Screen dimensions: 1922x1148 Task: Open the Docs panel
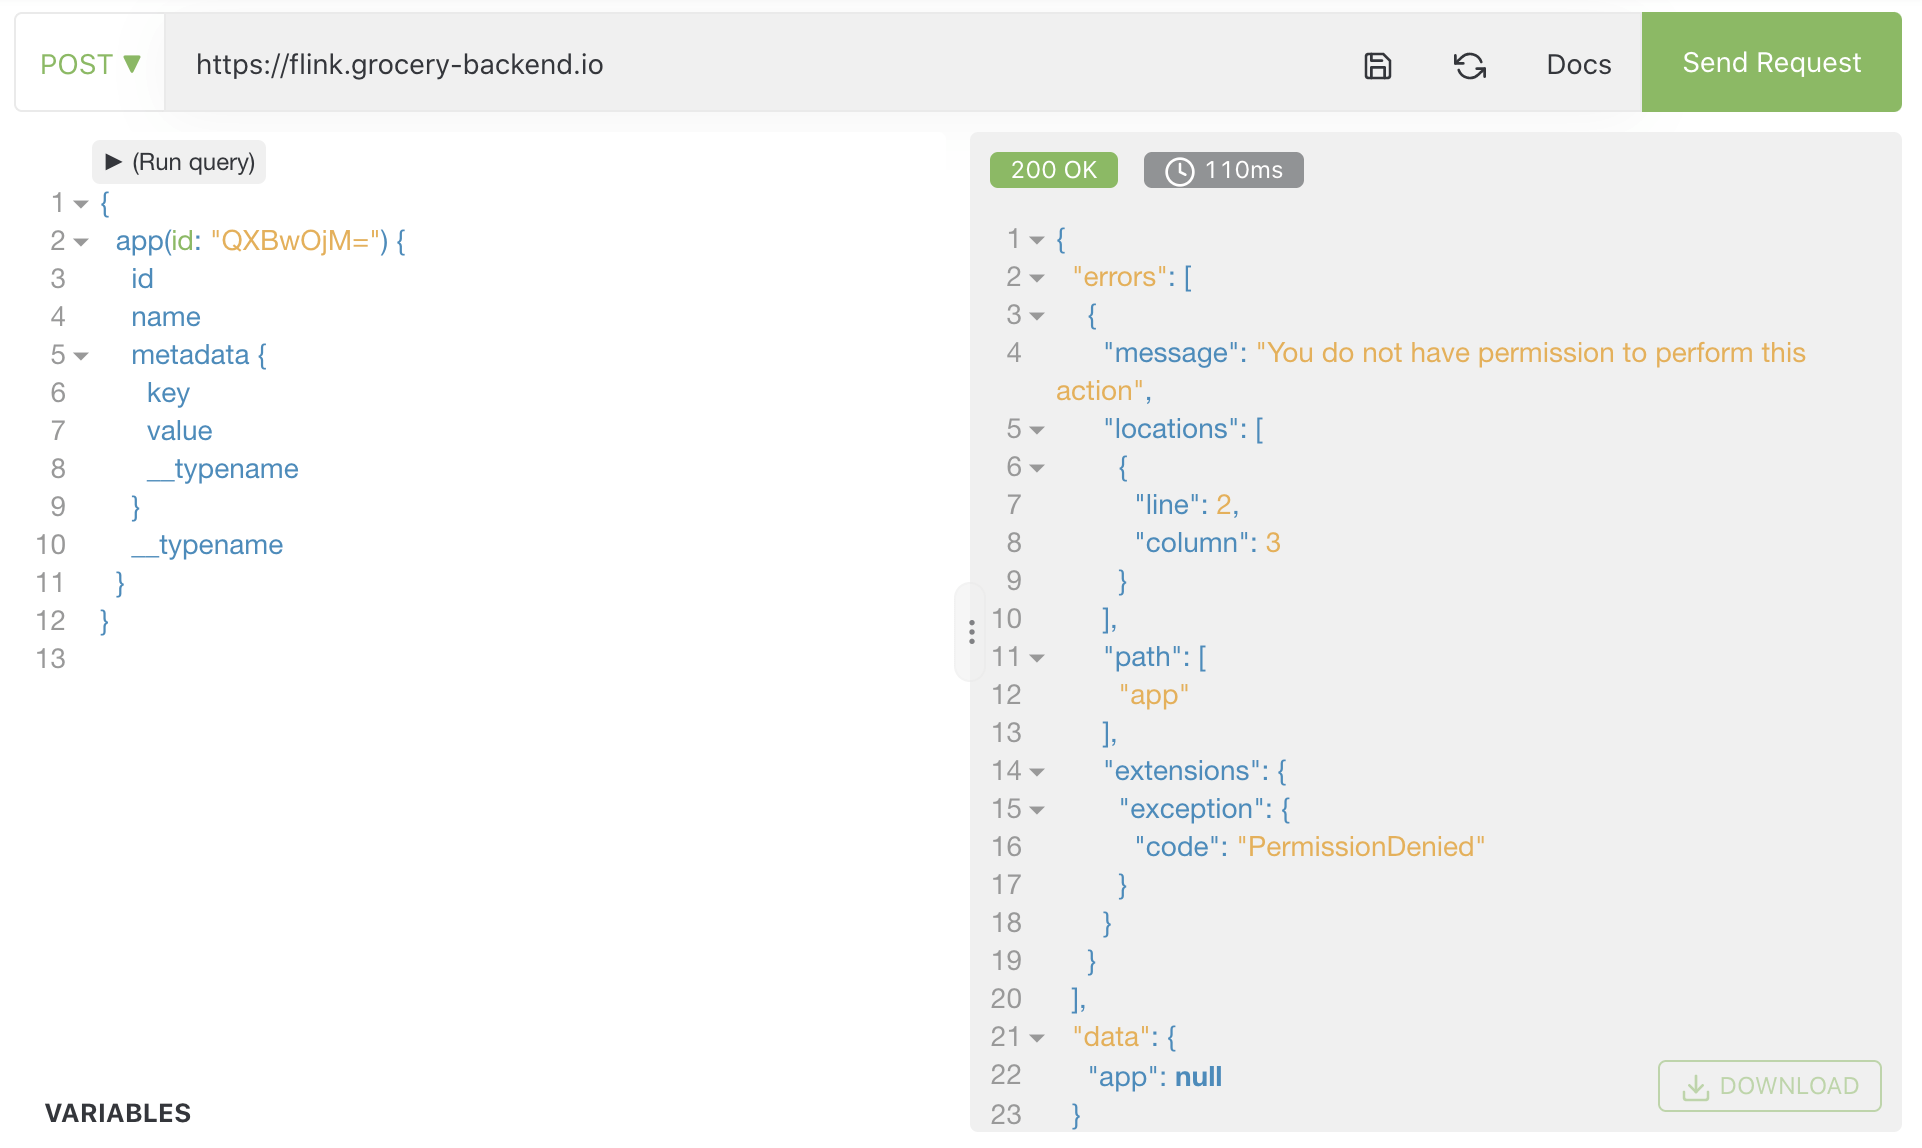pos(1579,65)
